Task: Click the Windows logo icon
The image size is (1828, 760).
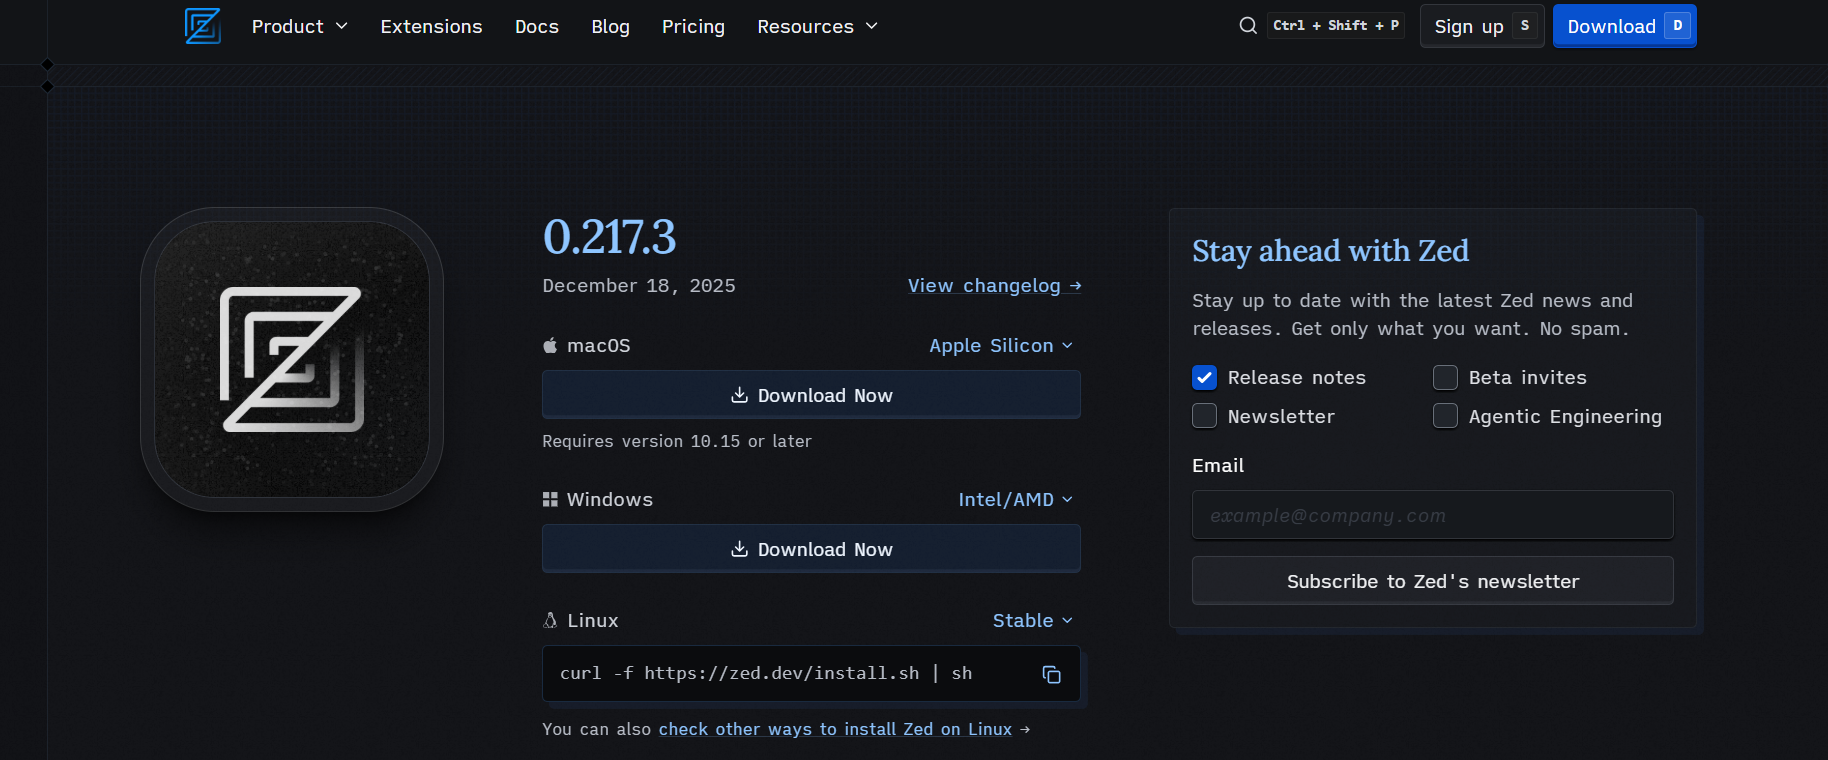Action: 550,500
